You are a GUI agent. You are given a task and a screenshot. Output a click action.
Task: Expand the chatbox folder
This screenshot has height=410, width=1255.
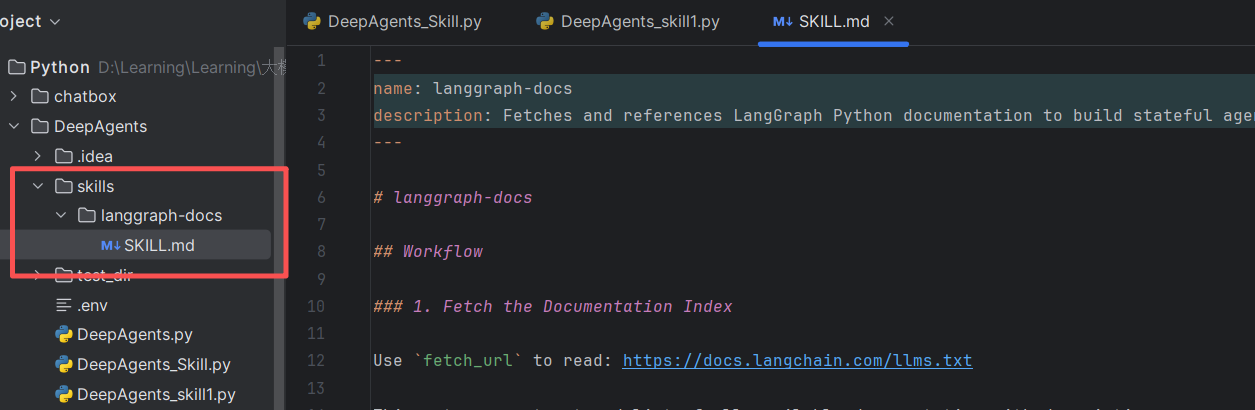14,97
